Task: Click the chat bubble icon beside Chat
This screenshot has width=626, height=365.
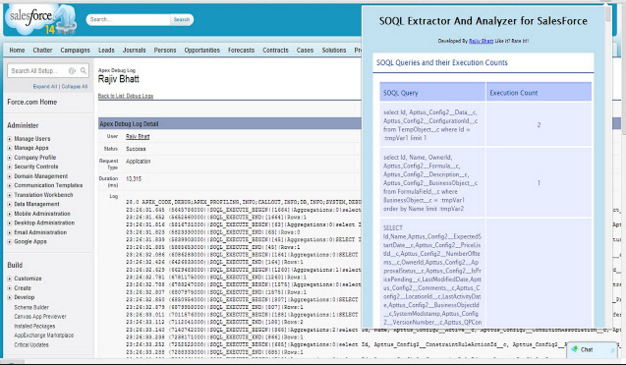Action: tap(574, 349)
